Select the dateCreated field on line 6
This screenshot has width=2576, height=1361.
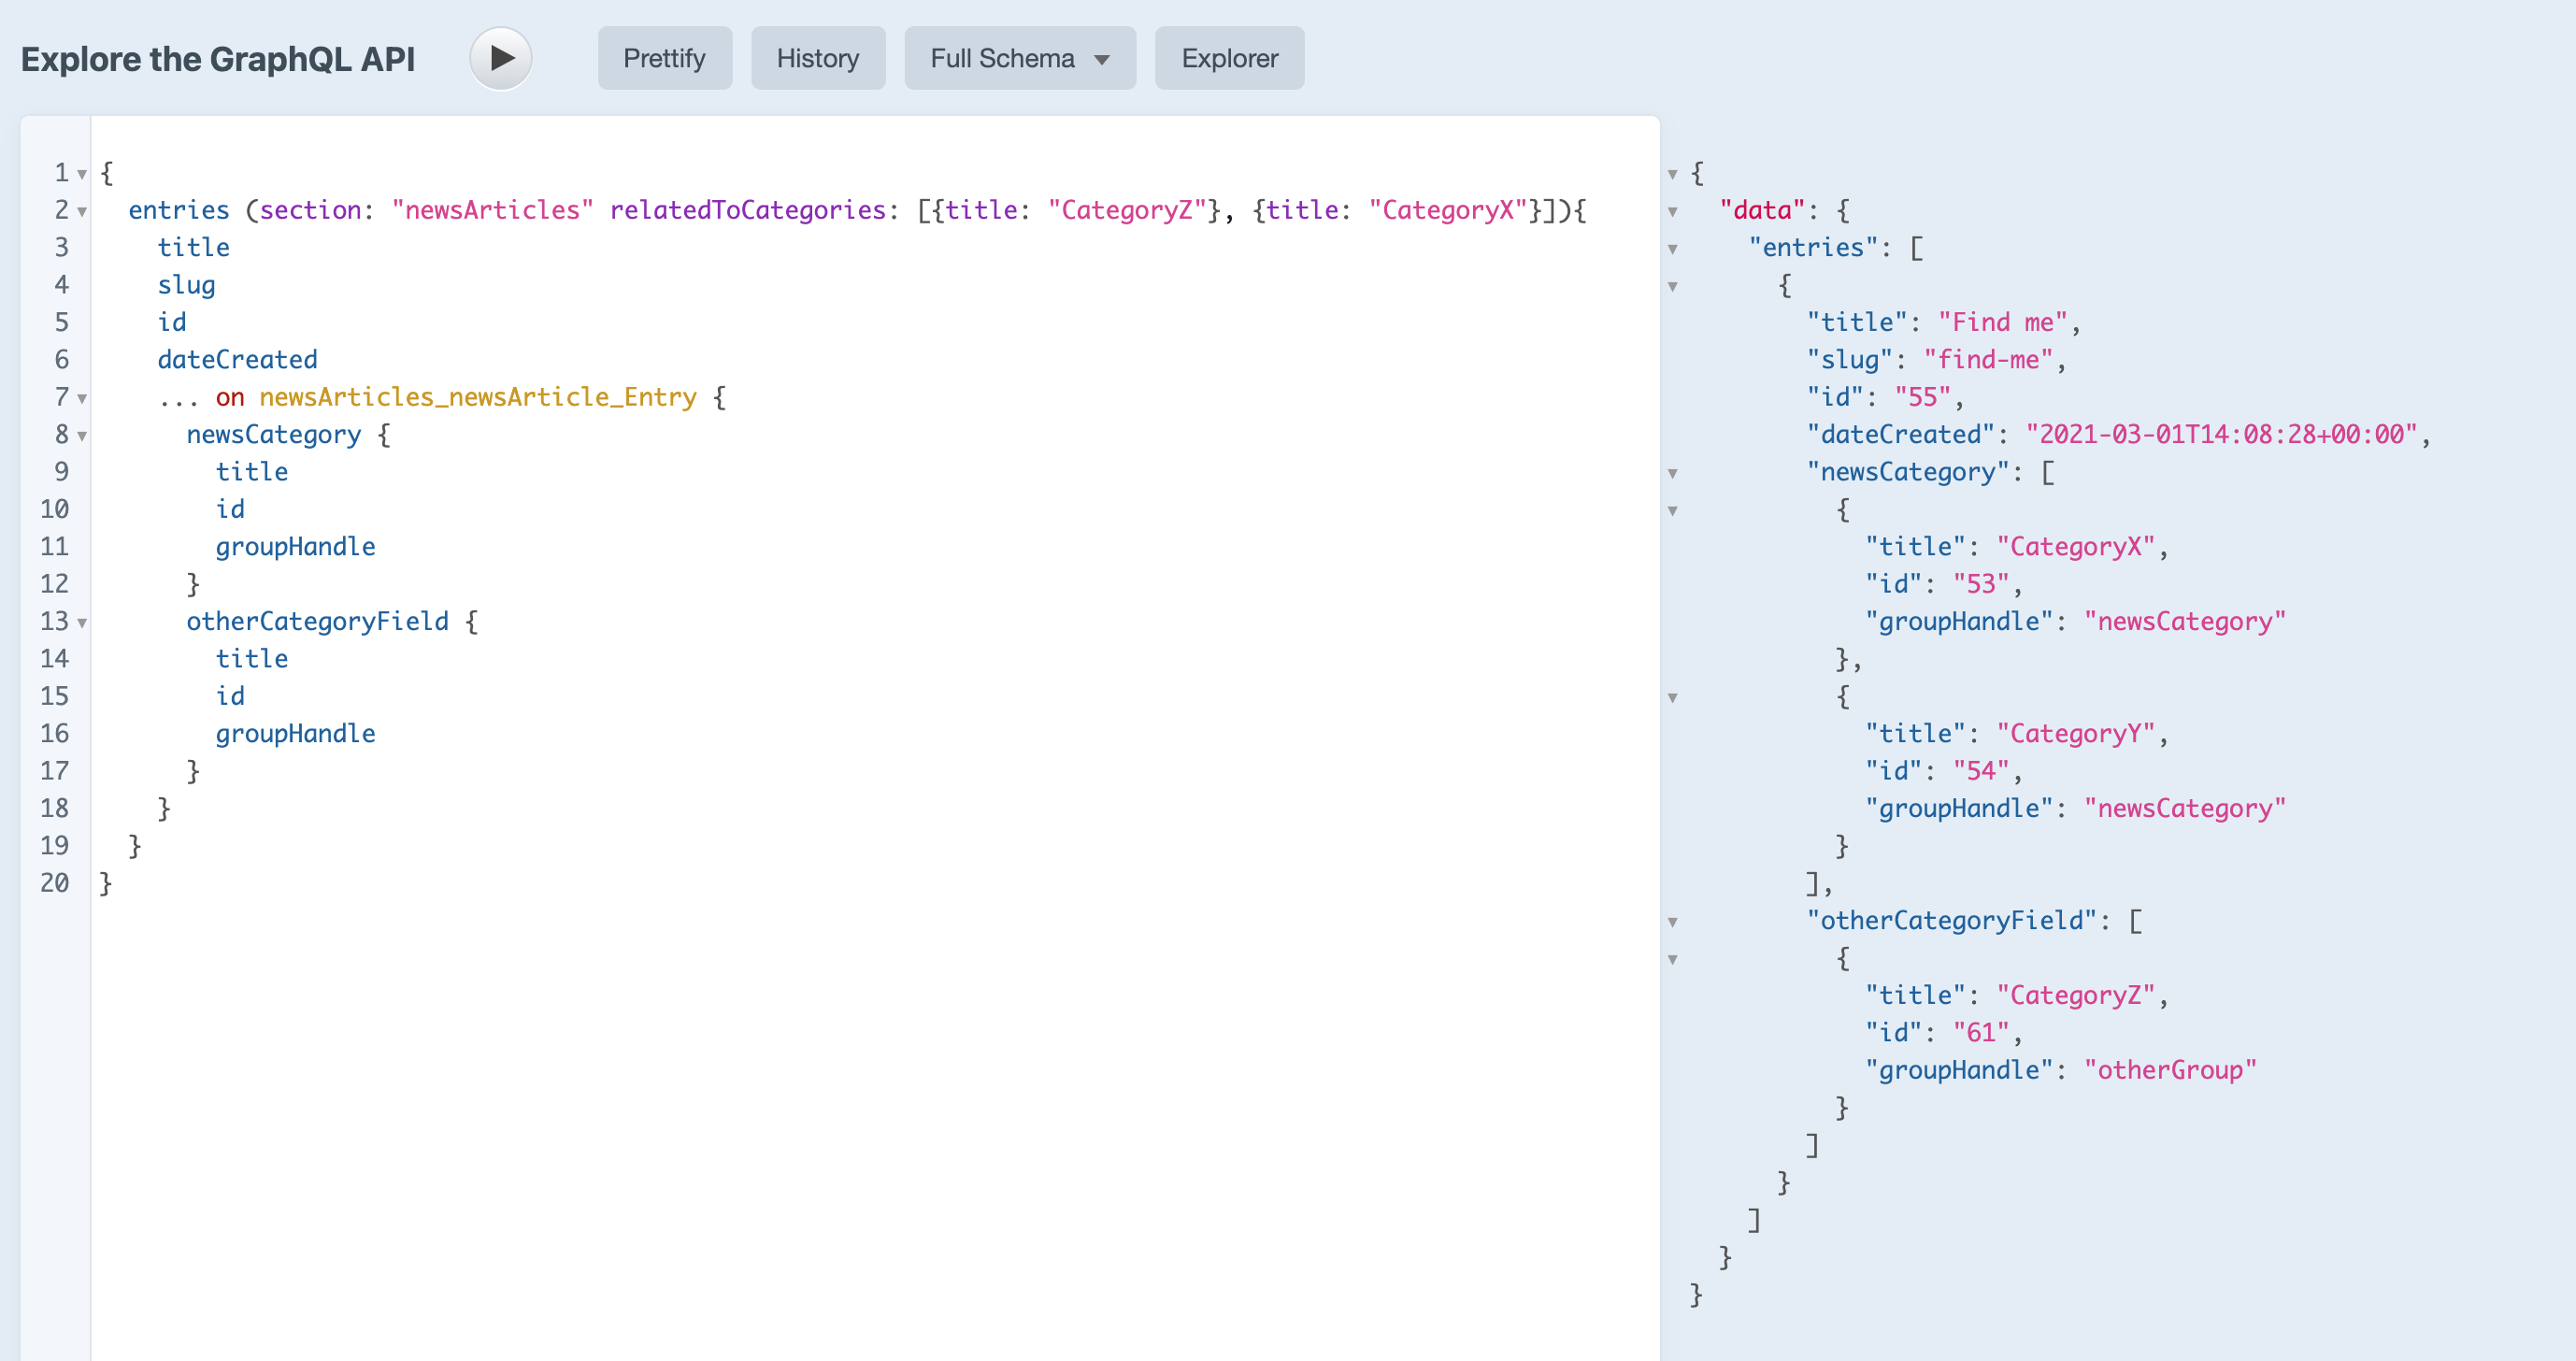point(237,360)
